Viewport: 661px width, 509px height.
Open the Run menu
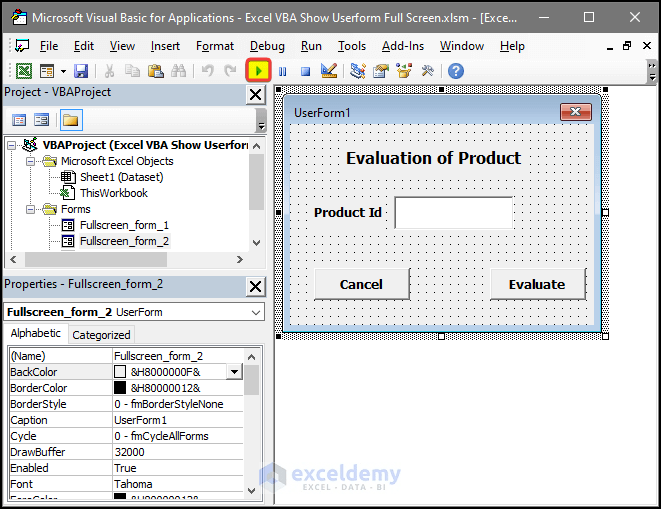pyautogui.click(x=311, y=46)
